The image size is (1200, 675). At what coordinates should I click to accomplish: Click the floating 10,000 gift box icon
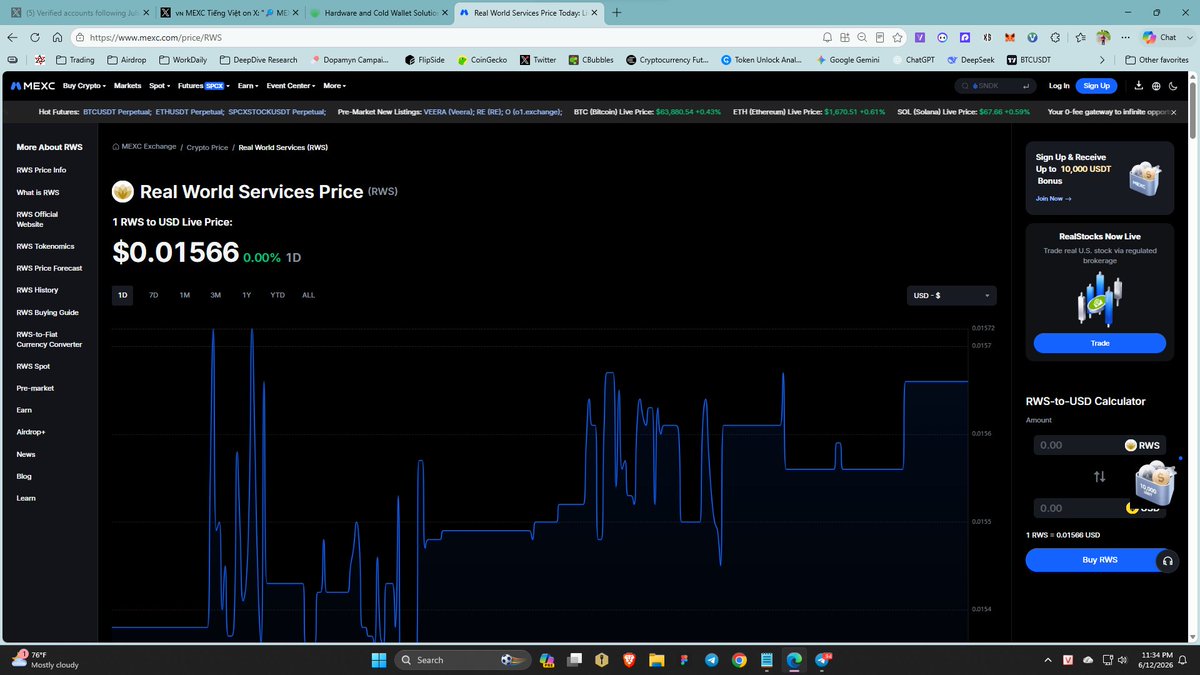pos(1153,485)
